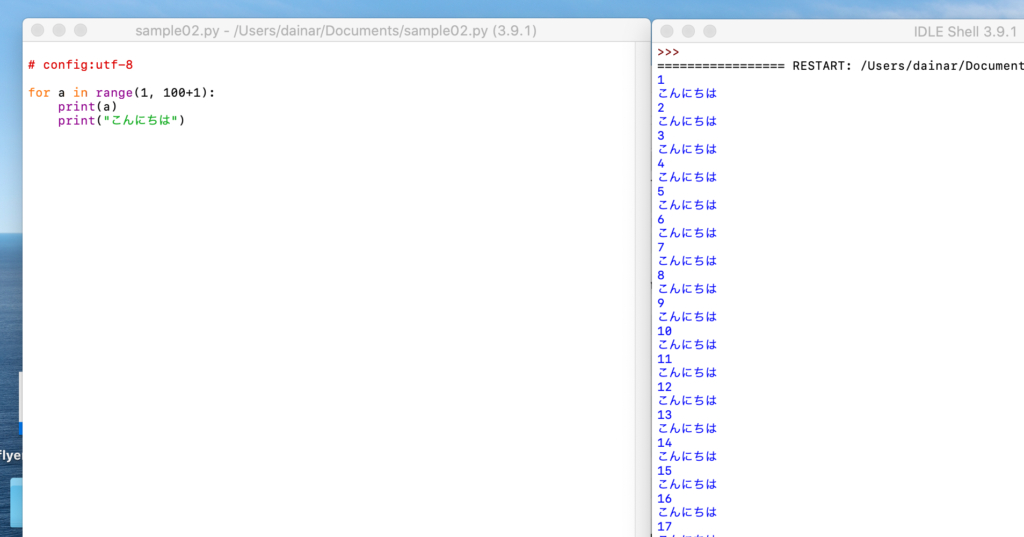Click output number 7 in shell

(x=661, y=247)
